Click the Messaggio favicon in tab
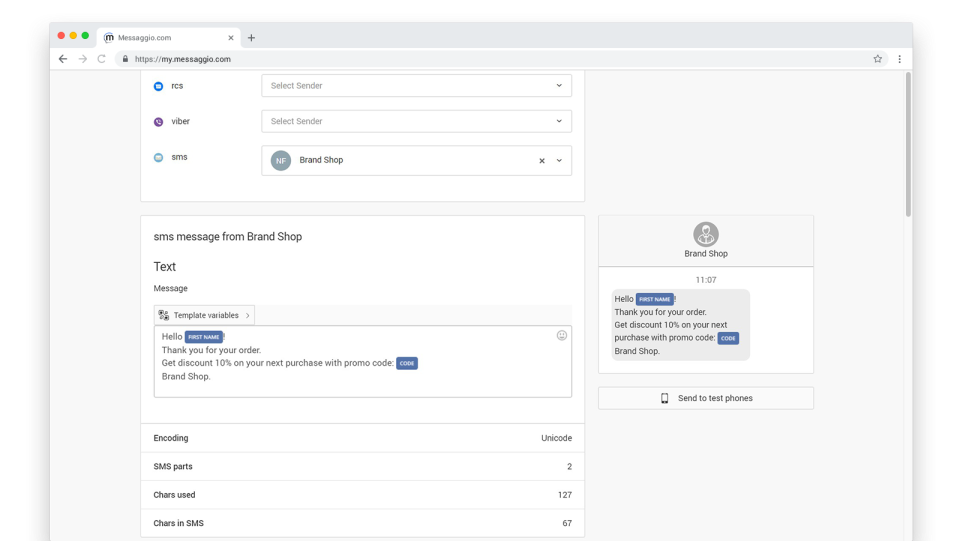This screenshot has width=960, height=541. coord(109,37)
